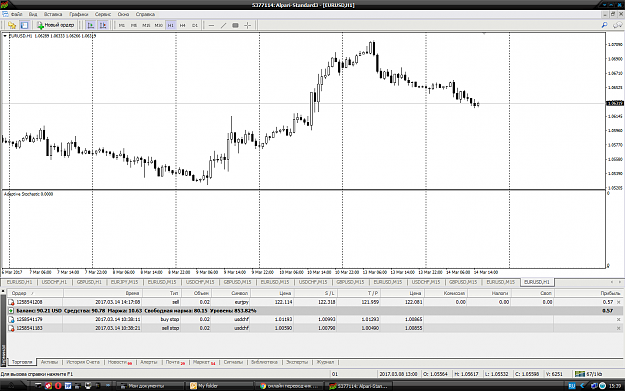Image resolution: width=625 pixels, height=391 pixels.
Task: Switch to the Chrome онлайн перевод taskbar window
Action: click(x=289, y=385)
